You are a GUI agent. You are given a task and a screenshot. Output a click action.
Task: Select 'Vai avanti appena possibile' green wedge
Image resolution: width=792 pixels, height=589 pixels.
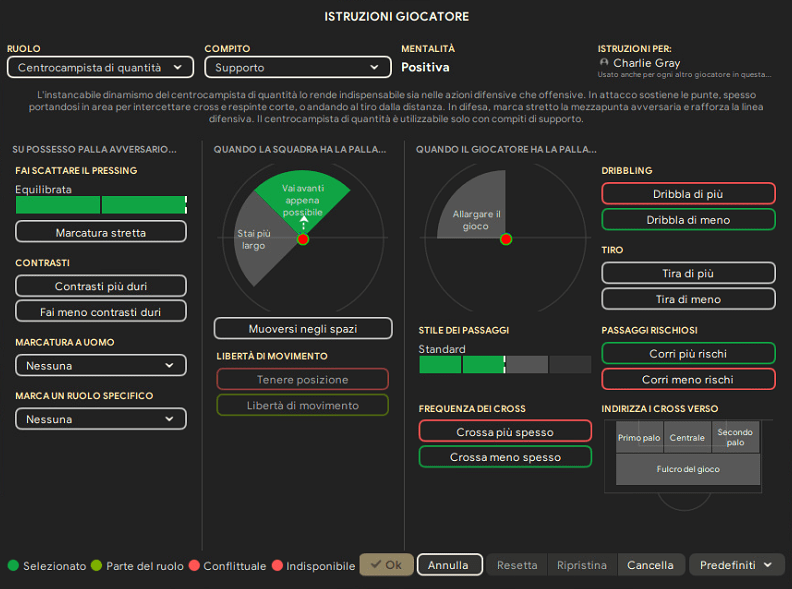tap(302, 197)
